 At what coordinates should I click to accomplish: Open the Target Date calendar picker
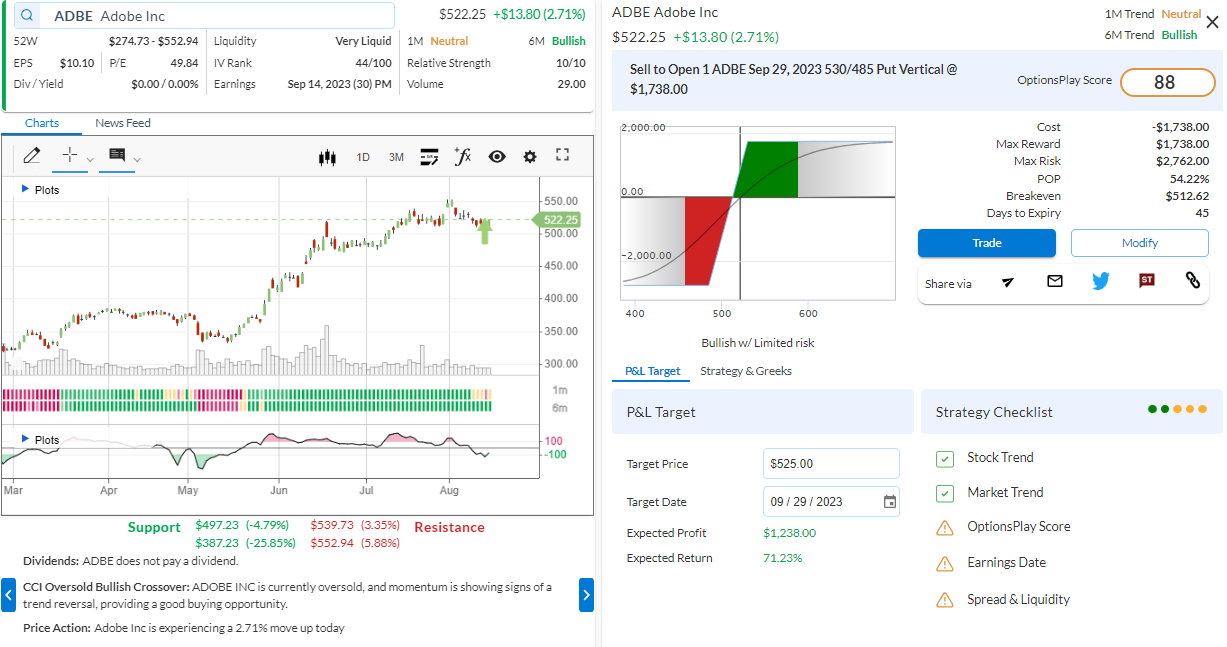[890, 502]
